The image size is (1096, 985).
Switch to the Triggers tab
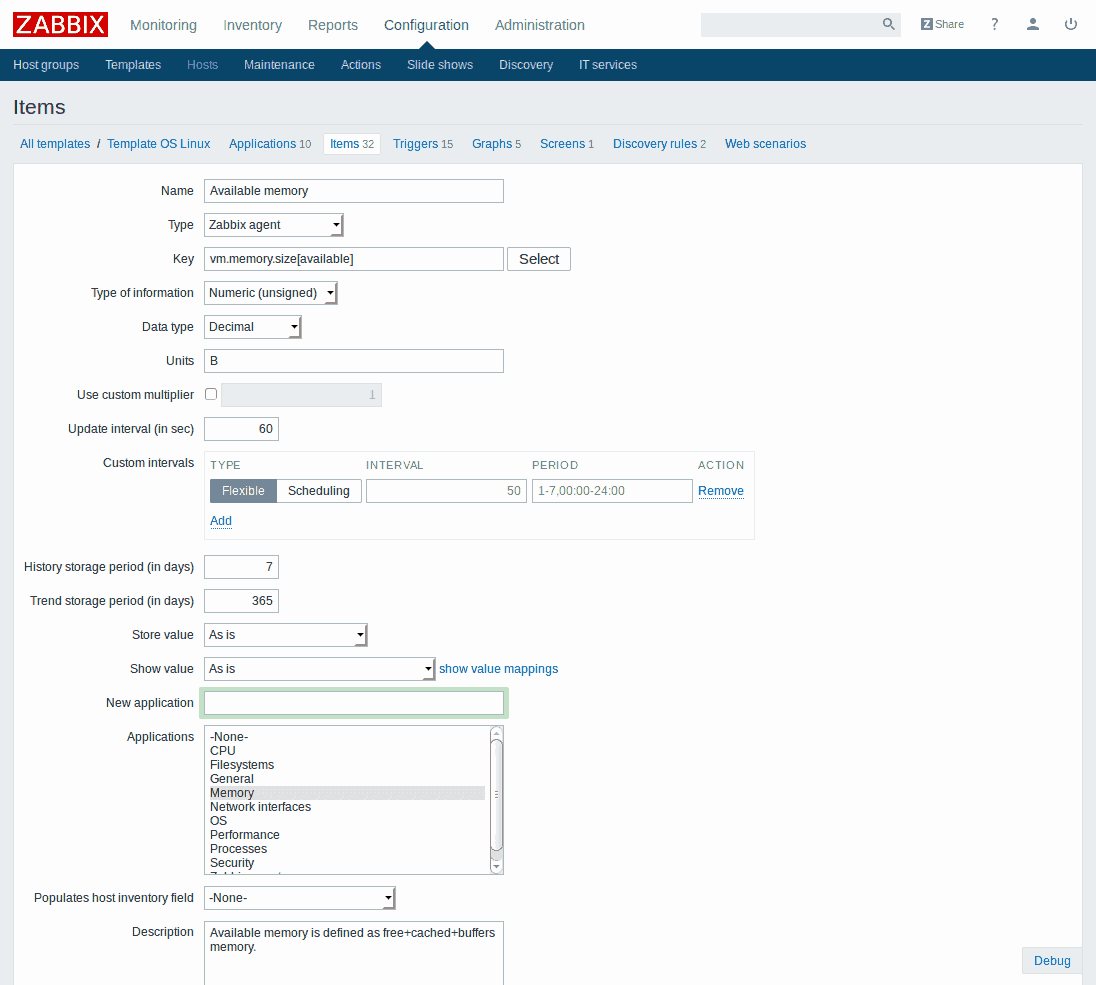coord(422,144)
